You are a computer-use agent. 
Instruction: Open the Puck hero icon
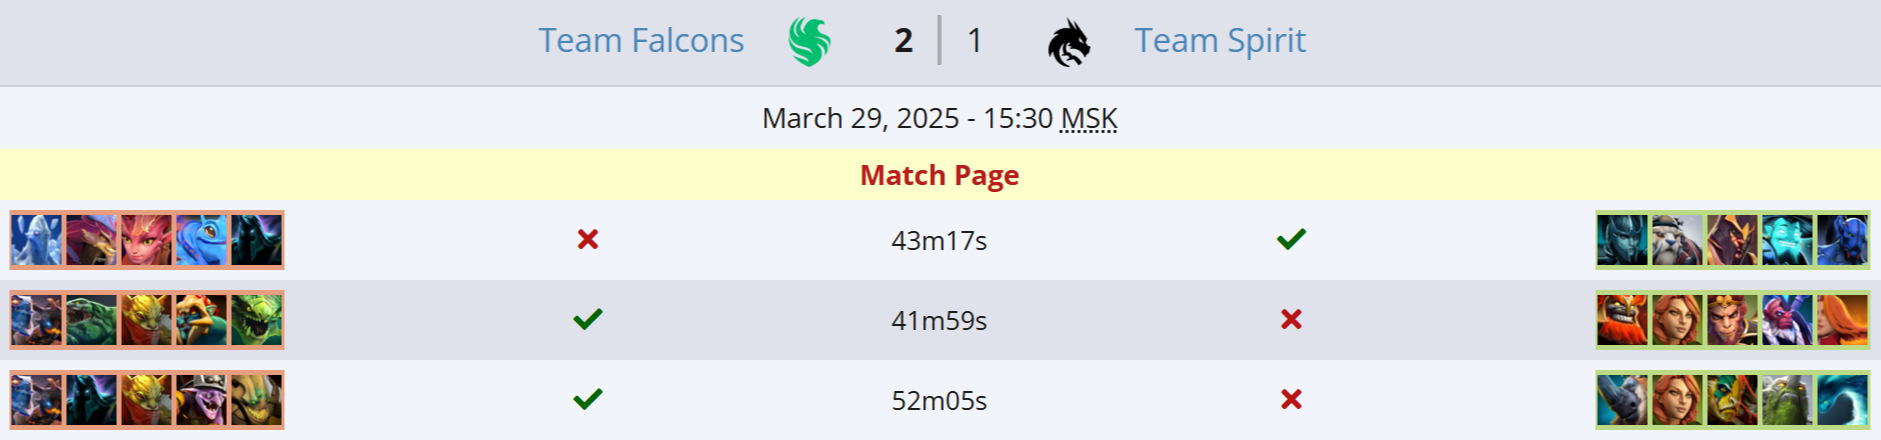[202, 240]
